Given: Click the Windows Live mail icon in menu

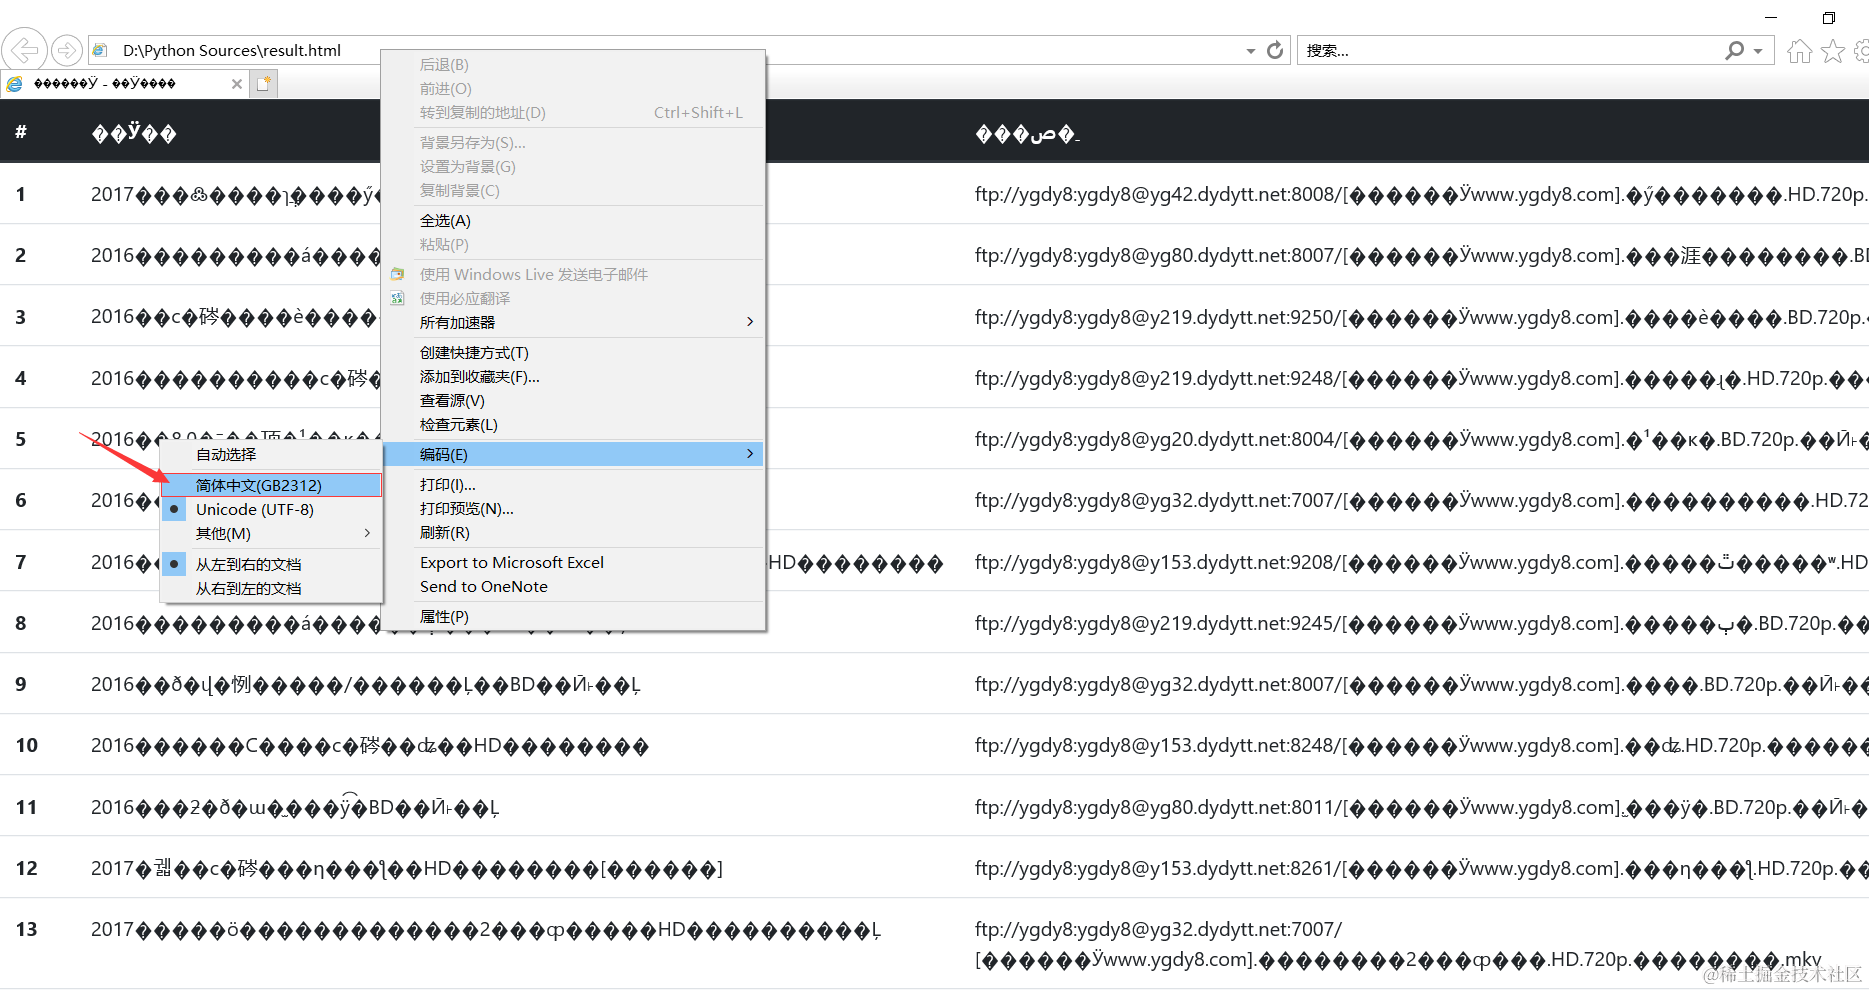Looking at the screenshot, I should [398, 274].
